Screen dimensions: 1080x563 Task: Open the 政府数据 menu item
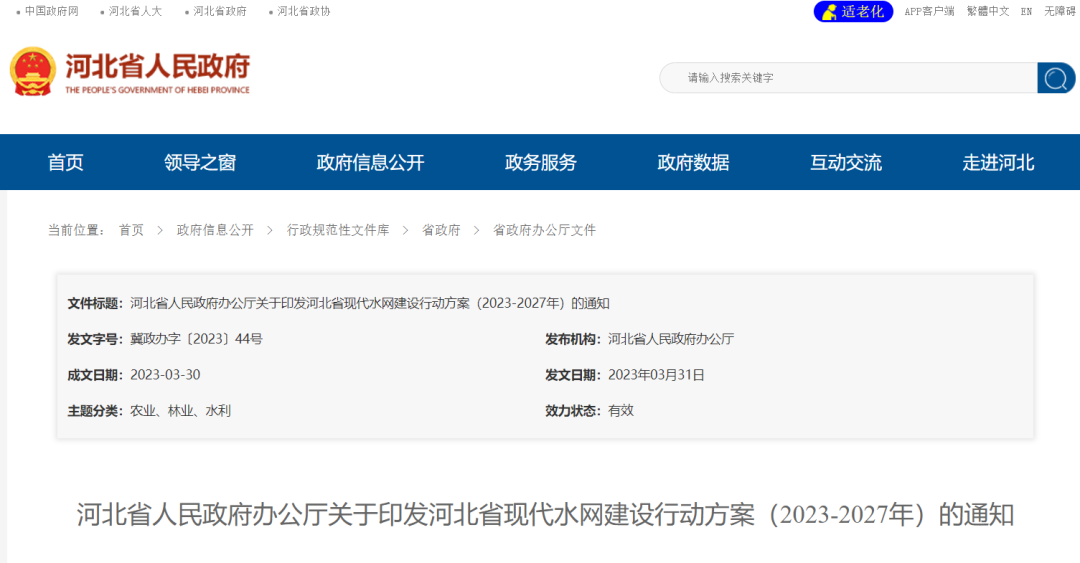693,163
